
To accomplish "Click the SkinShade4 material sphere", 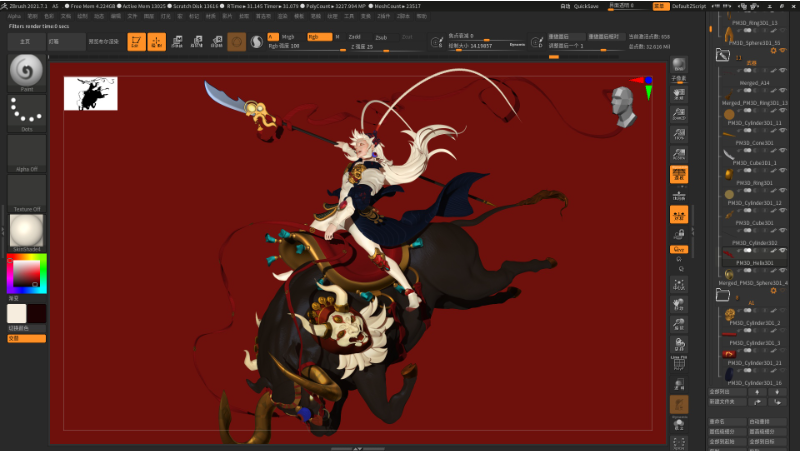I will pyautogui.click(x=26, y=231).
